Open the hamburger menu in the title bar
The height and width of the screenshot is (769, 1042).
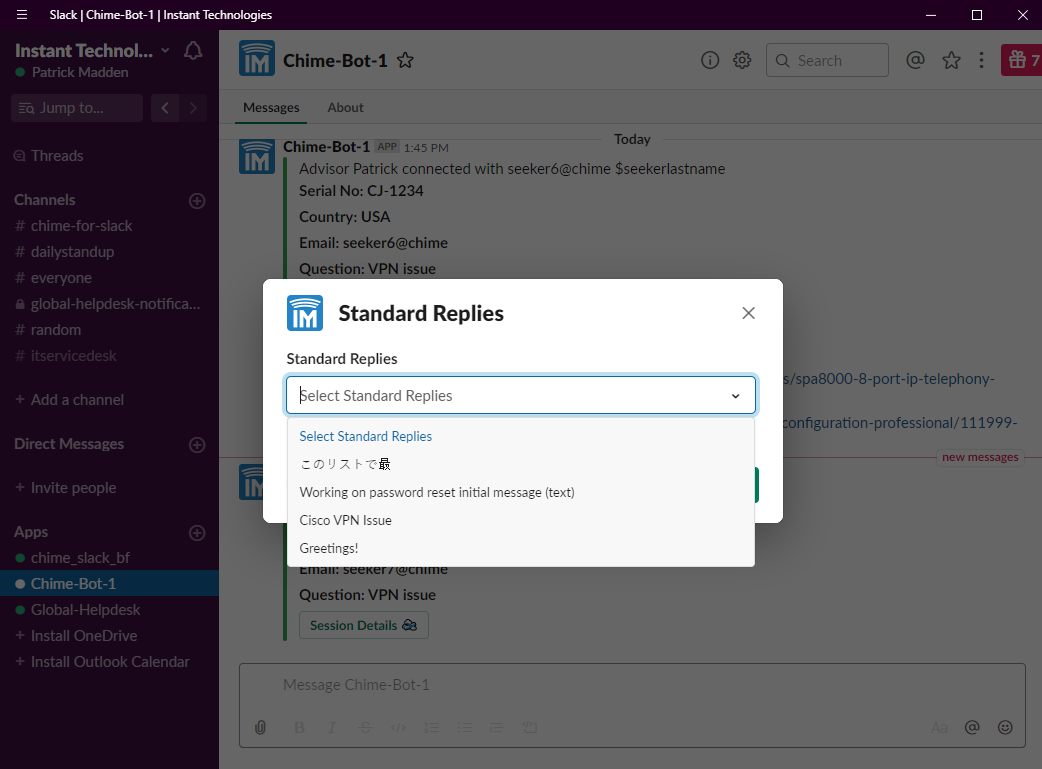tap(22, 15)
